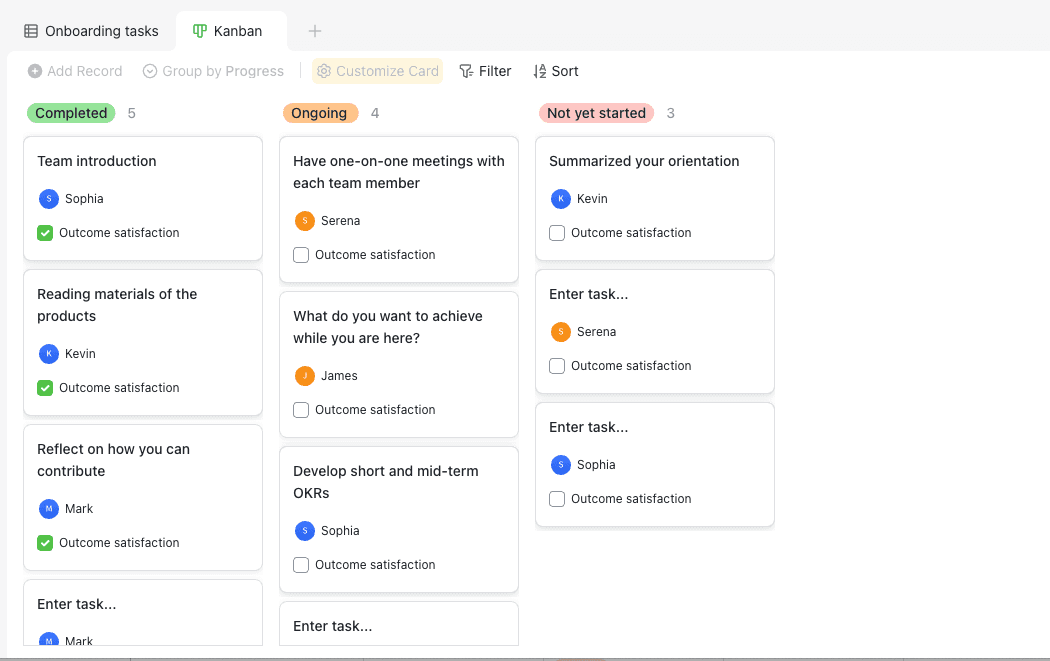Click the Customize Card gear icon
1050x661 pixels.
pos(324,71)
